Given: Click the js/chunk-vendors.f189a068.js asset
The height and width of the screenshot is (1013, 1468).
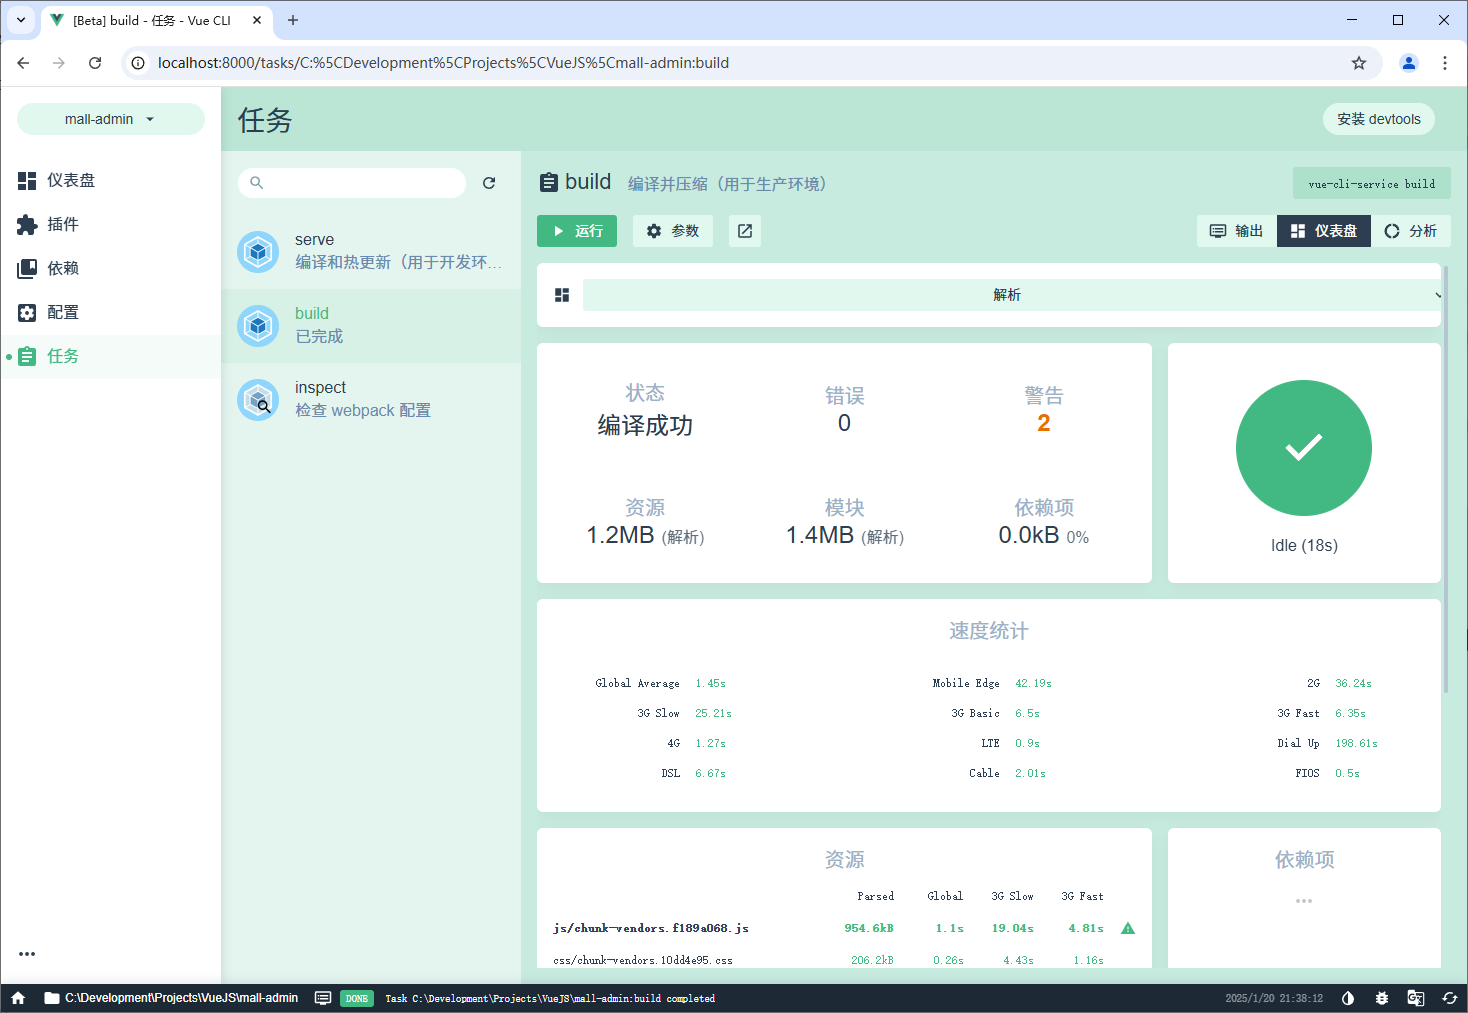Looking at the screenshot, I should coord(651,928).
